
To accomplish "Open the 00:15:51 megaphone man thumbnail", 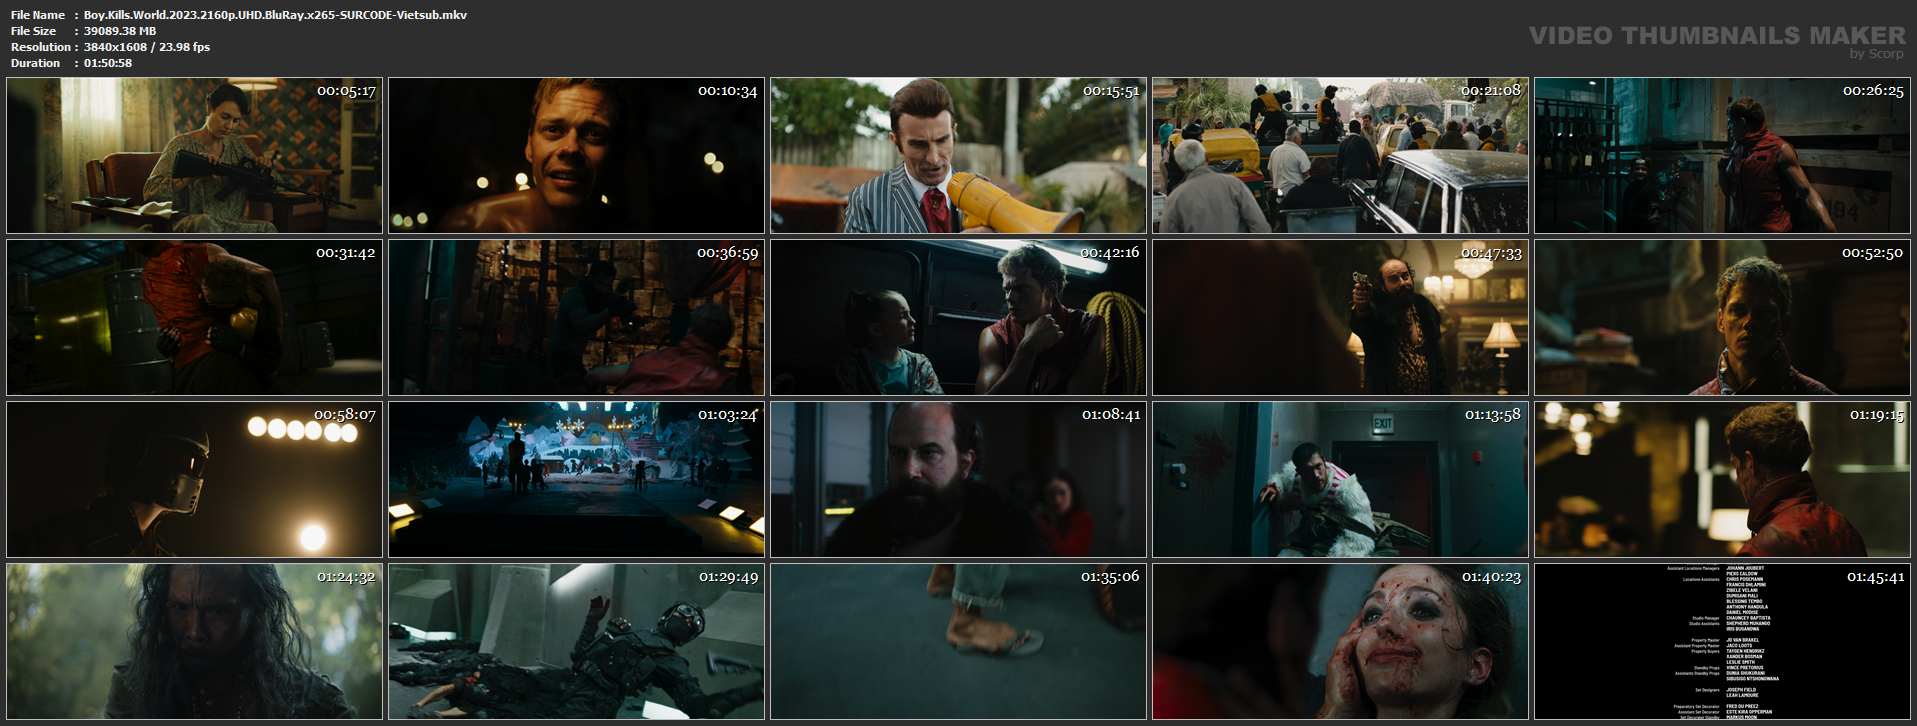I will pos(958,156).
